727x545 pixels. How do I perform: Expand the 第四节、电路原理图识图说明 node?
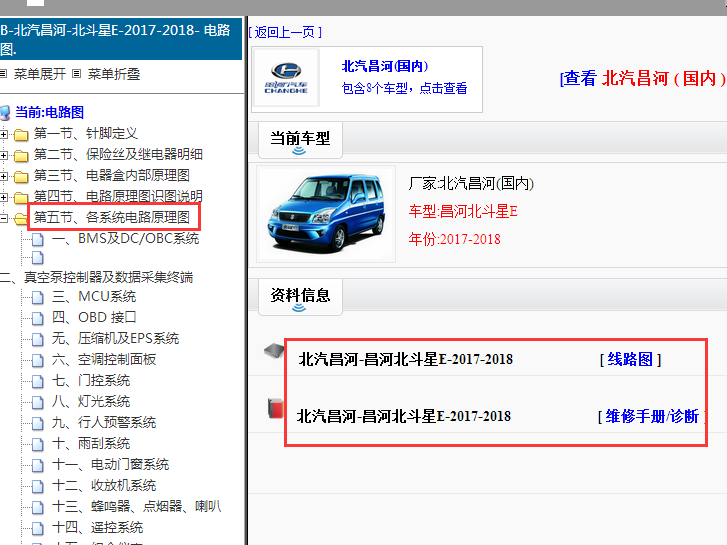(4, 197)
